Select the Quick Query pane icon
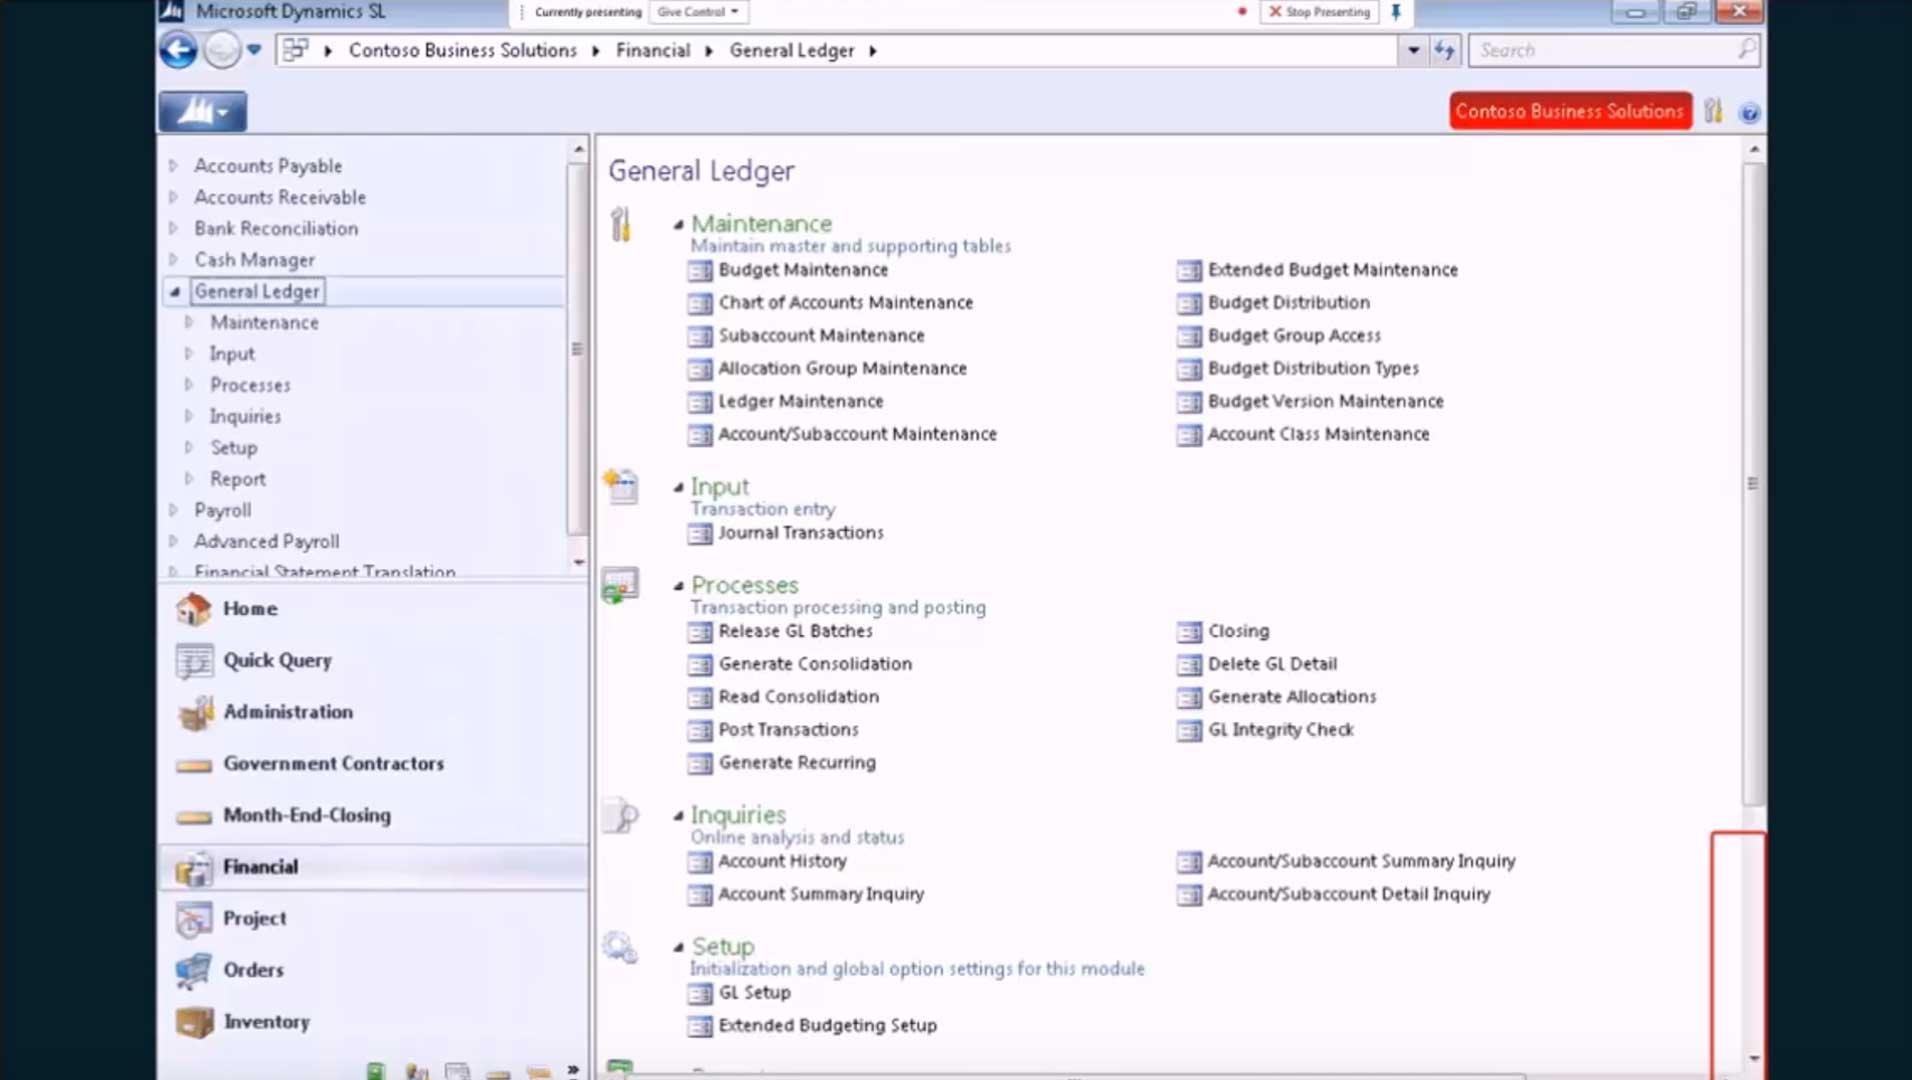 [194, 661]
